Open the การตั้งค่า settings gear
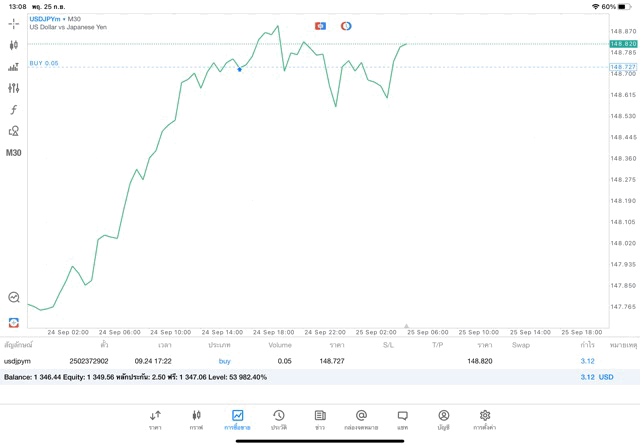Viewport: 640px width, 447px height. (x=485, y=419)
